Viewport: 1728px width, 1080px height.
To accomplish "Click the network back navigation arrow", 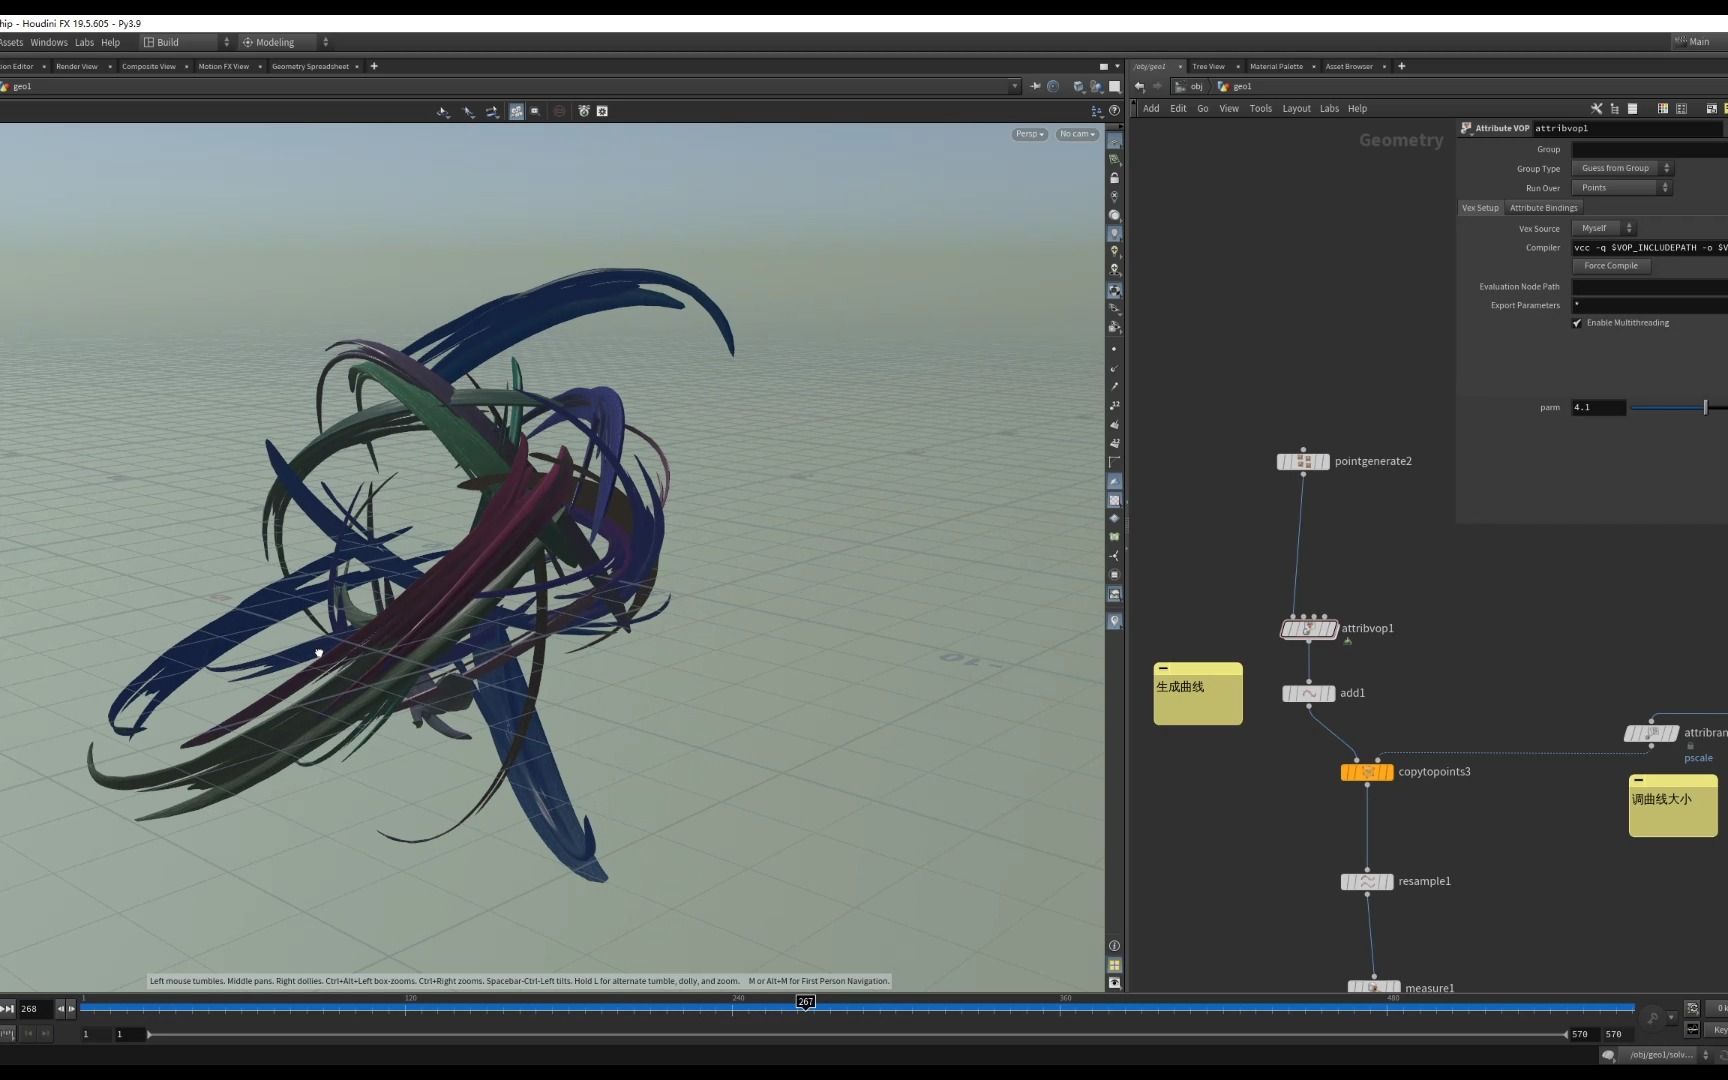I will point(1140,87).
